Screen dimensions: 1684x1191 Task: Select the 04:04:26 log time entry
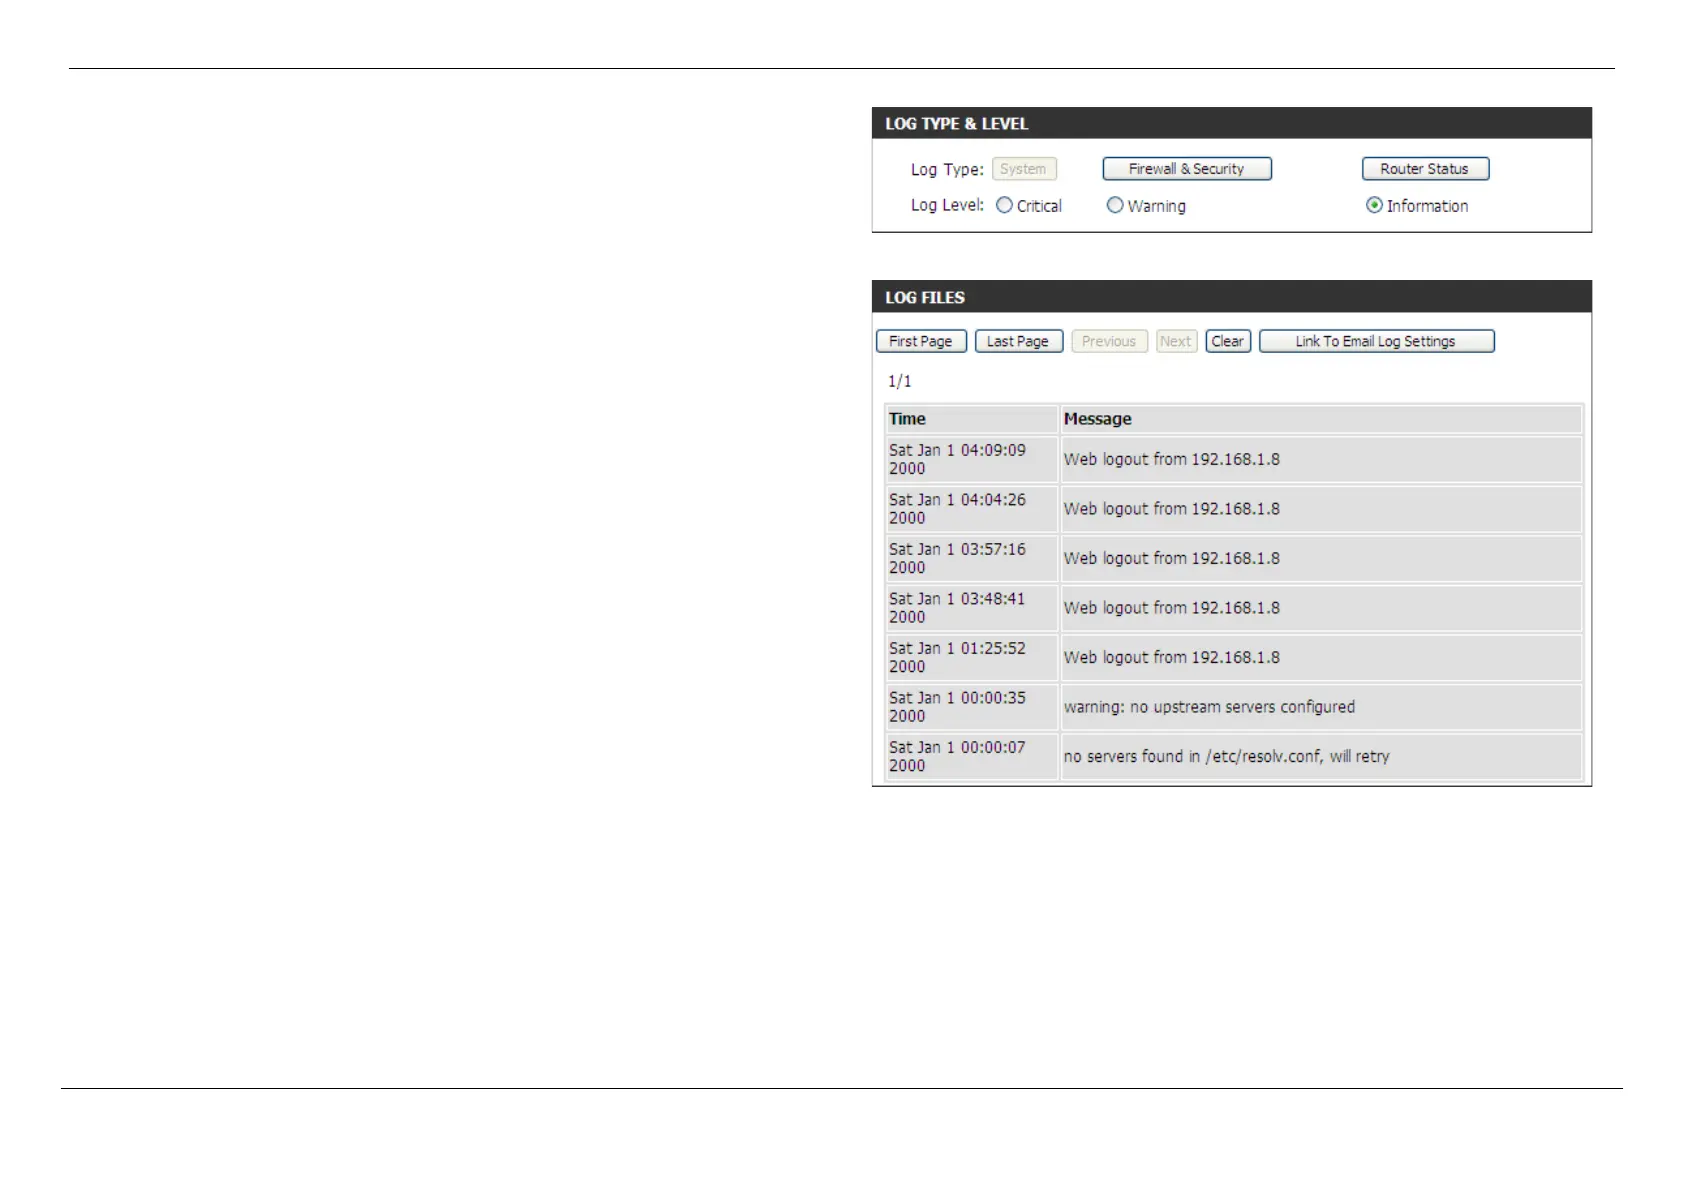point(971,509)
